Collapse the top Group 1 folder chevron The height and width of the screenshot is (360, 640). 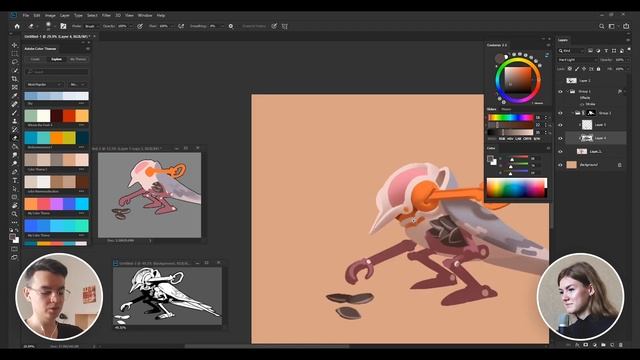(567, 92)
